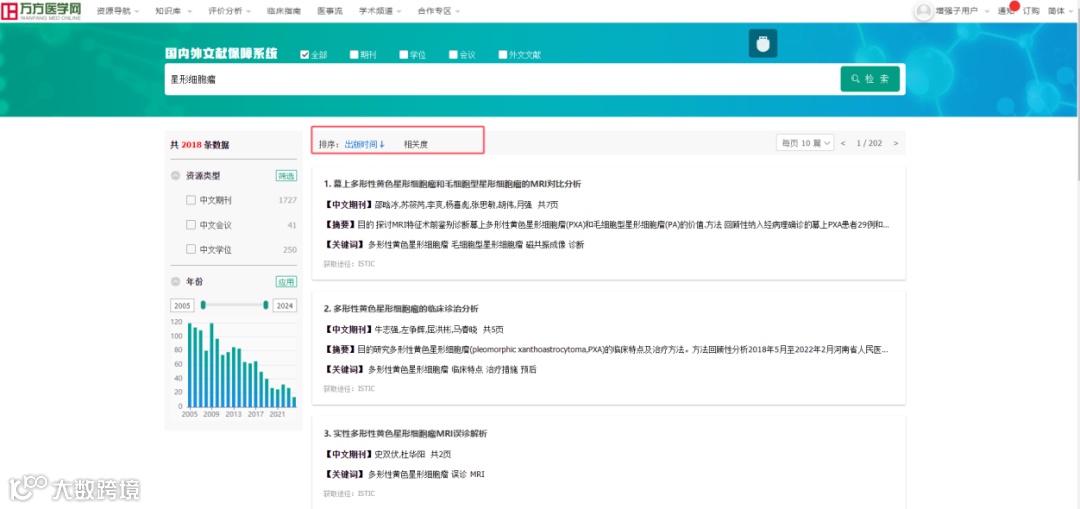The image size is (1080, 509).
Task: Click the year range slider track
Action: coord(234,305)
